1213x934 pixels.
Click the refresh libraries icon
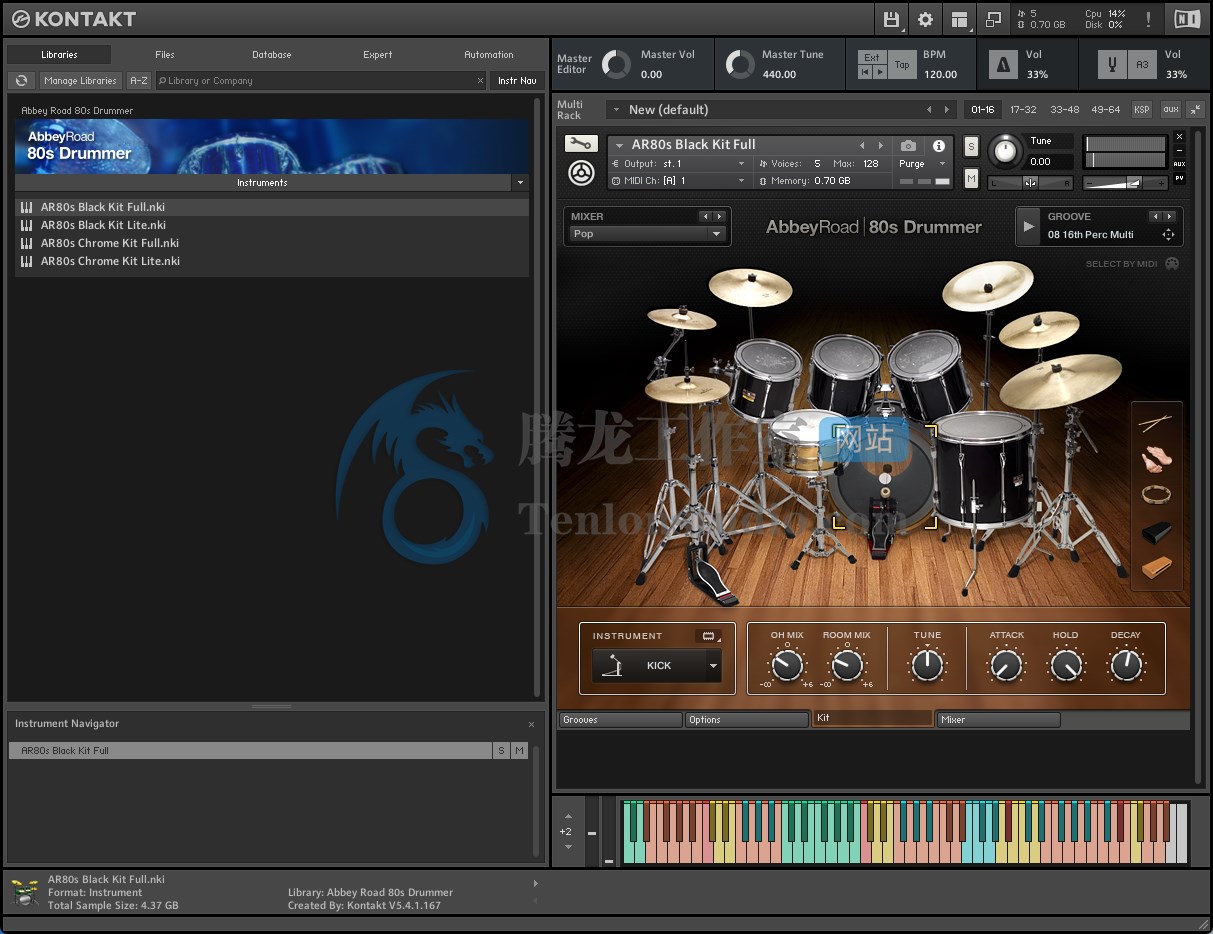(21, 81)
